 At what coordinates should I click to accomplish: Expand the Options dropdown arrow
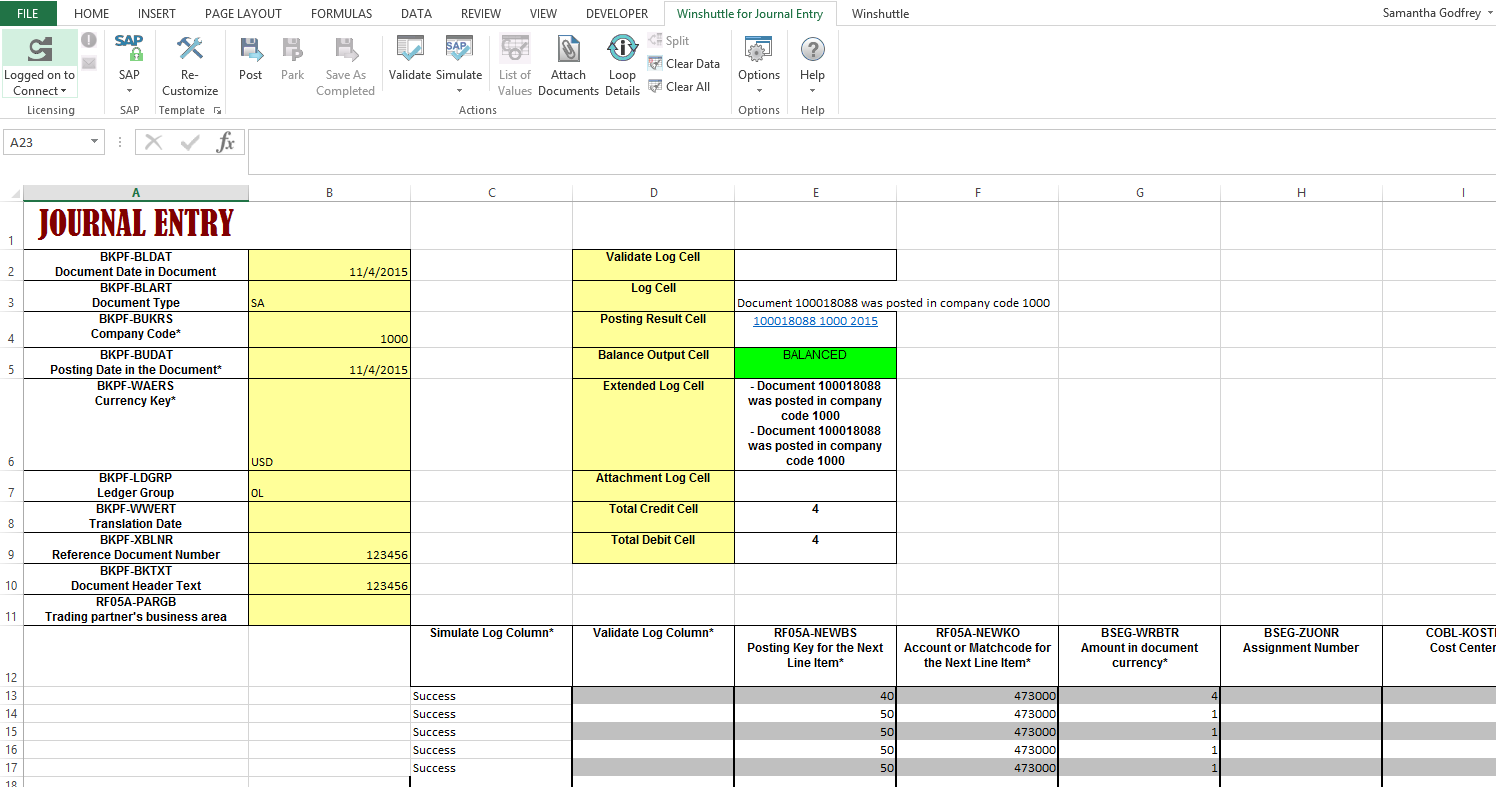point(759,91)
